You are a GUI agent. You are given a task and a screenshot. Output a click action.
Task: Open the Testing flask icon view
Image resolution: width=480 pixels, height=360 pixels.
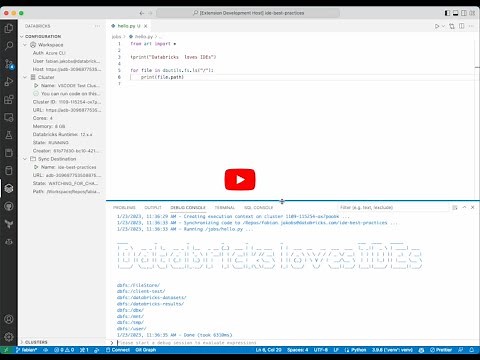[9, 135]
